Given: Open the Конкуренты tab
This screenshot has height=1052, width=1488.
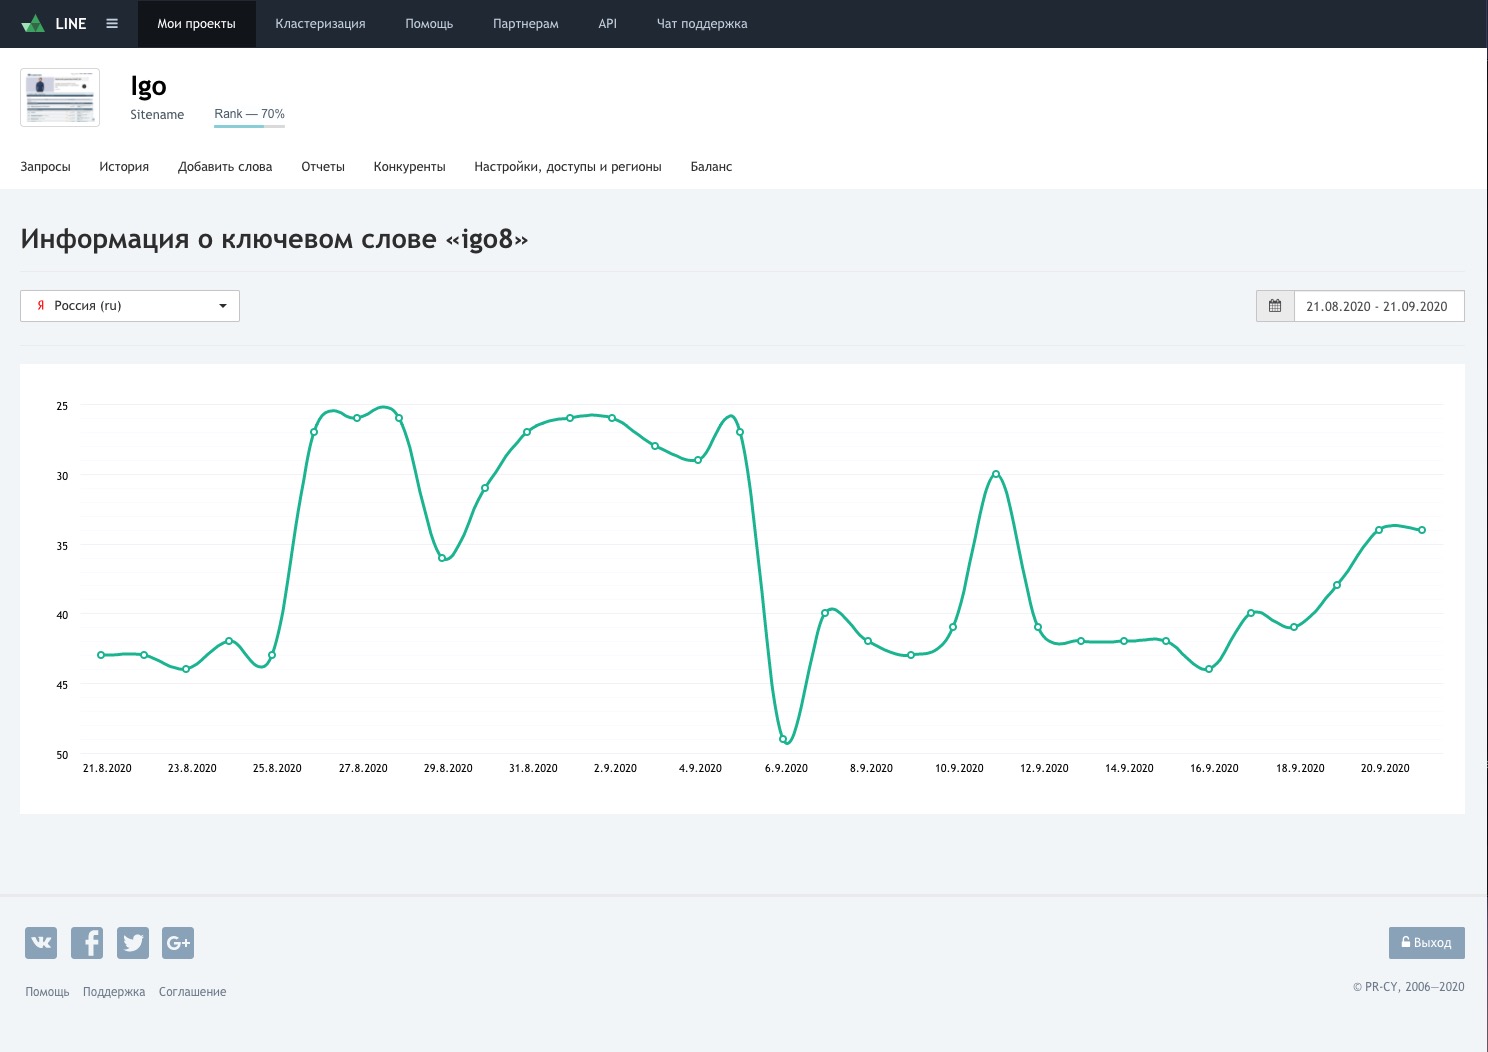Looking at the screenshot, I should tap(409, 167).
